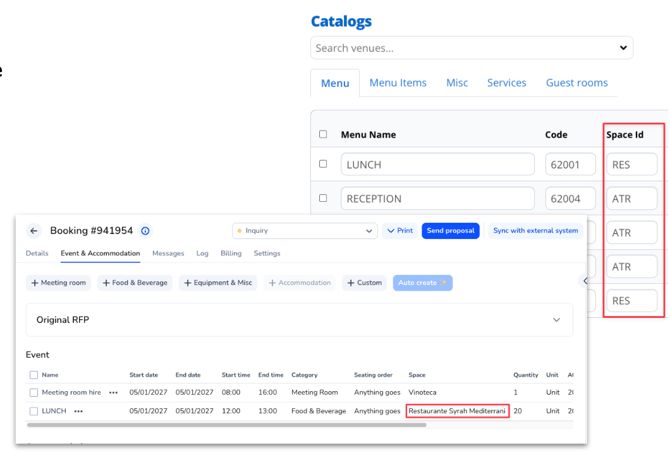
Task: Click the info icon next to booking number
Action: pyautogui.click(x=145, y=231)
